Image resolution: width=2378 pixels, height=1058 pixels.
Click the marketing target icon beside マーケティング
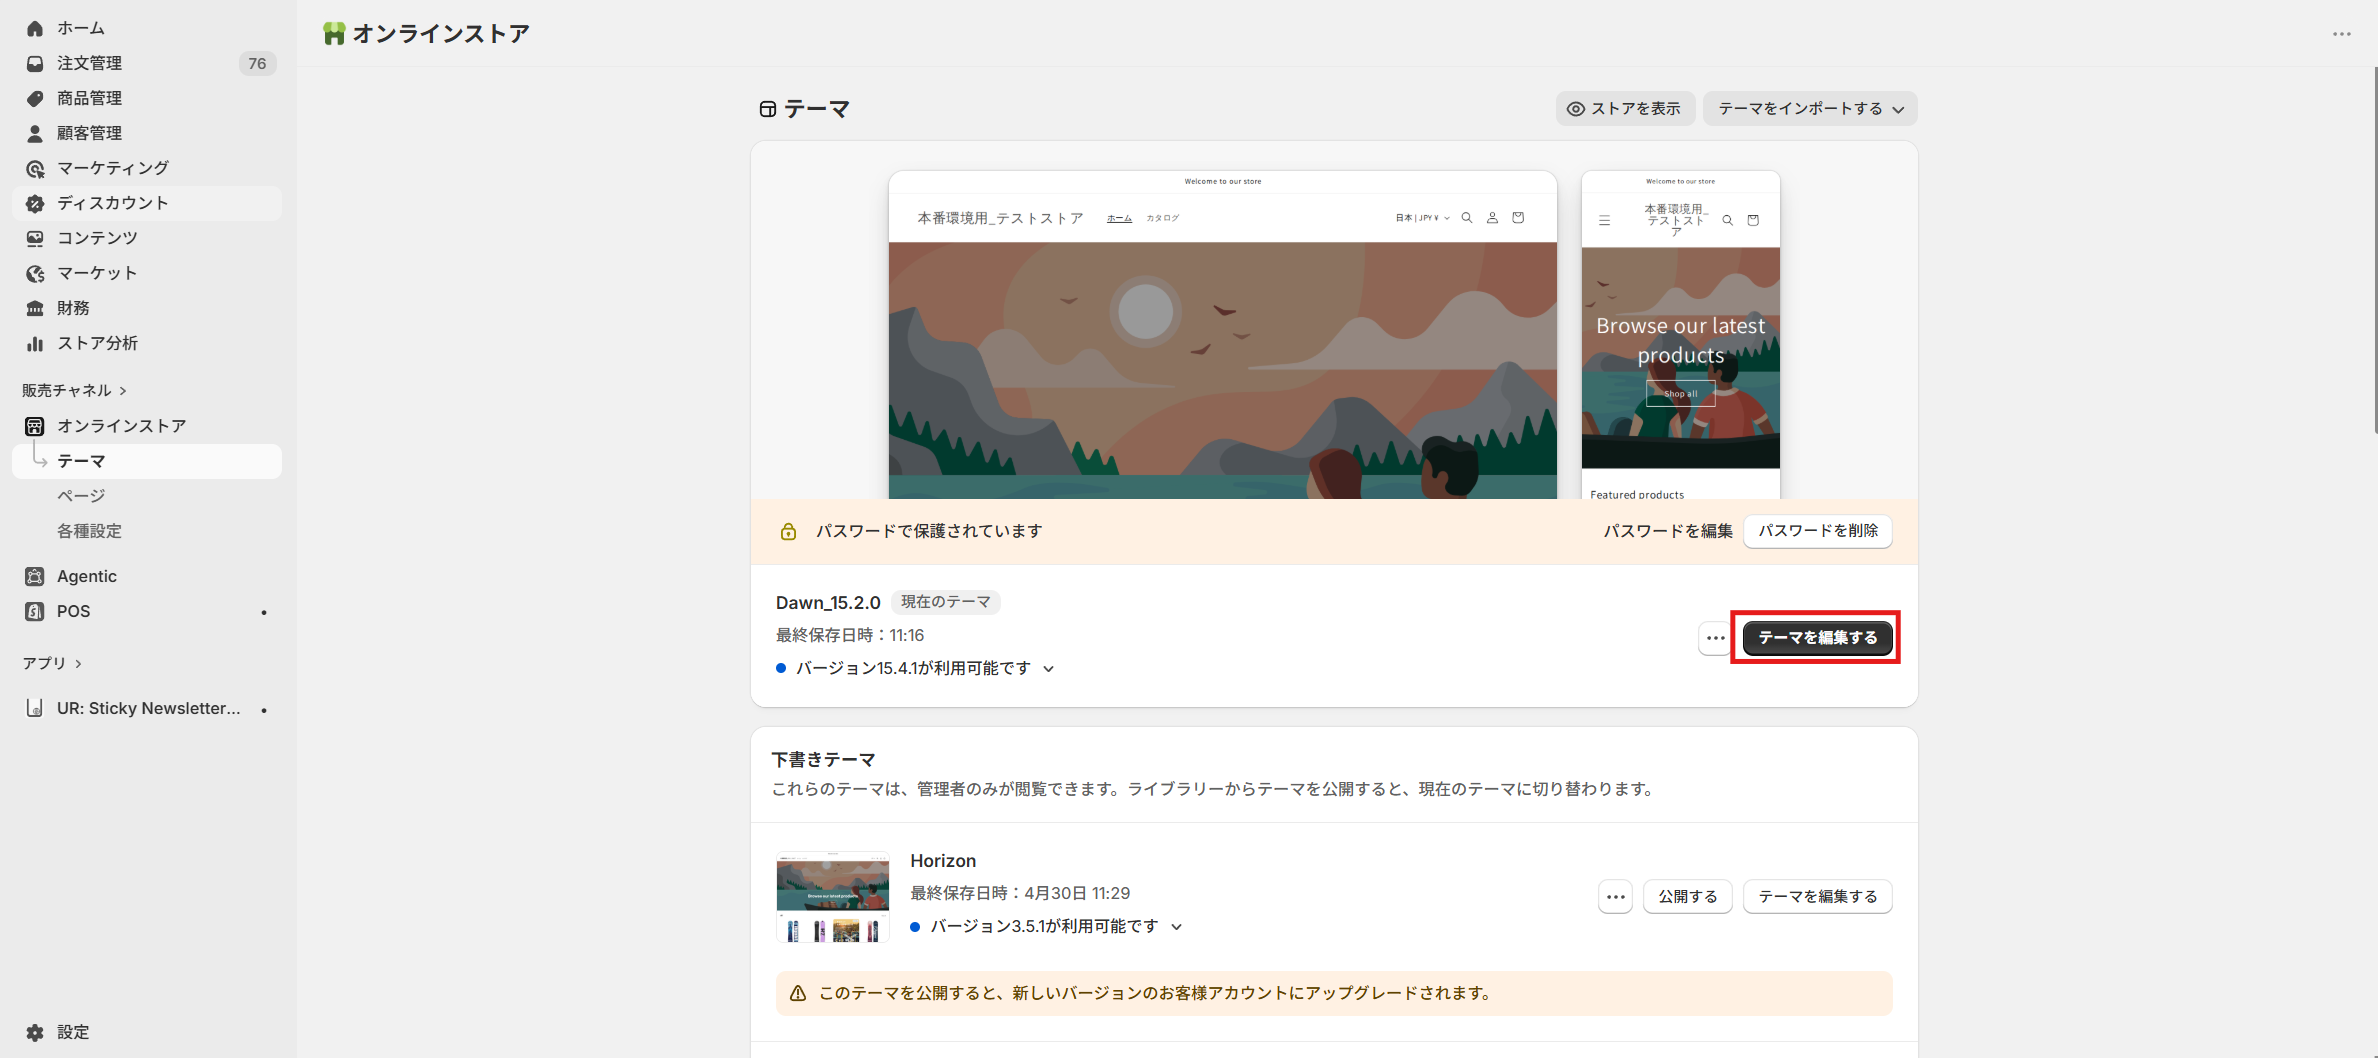(x=35, y=168)
